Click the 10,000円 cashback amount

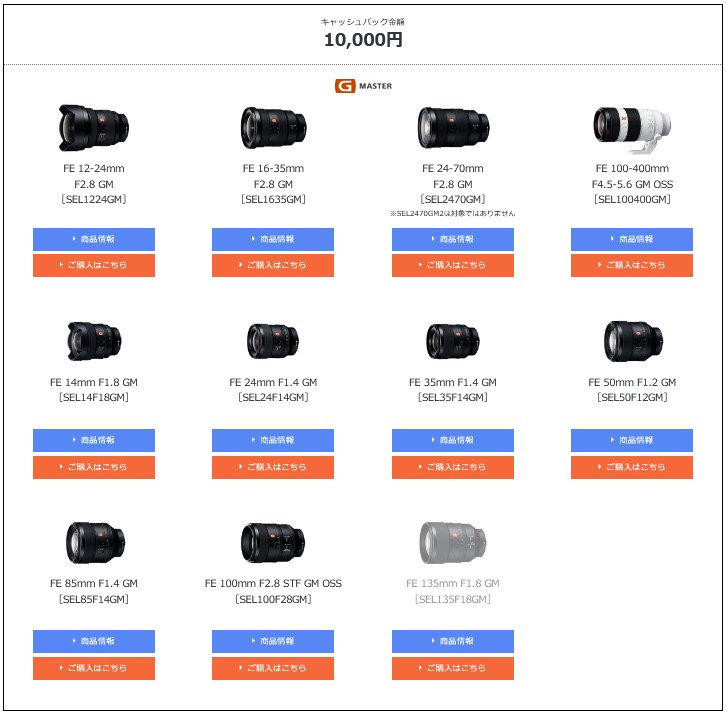coord(363,40)
